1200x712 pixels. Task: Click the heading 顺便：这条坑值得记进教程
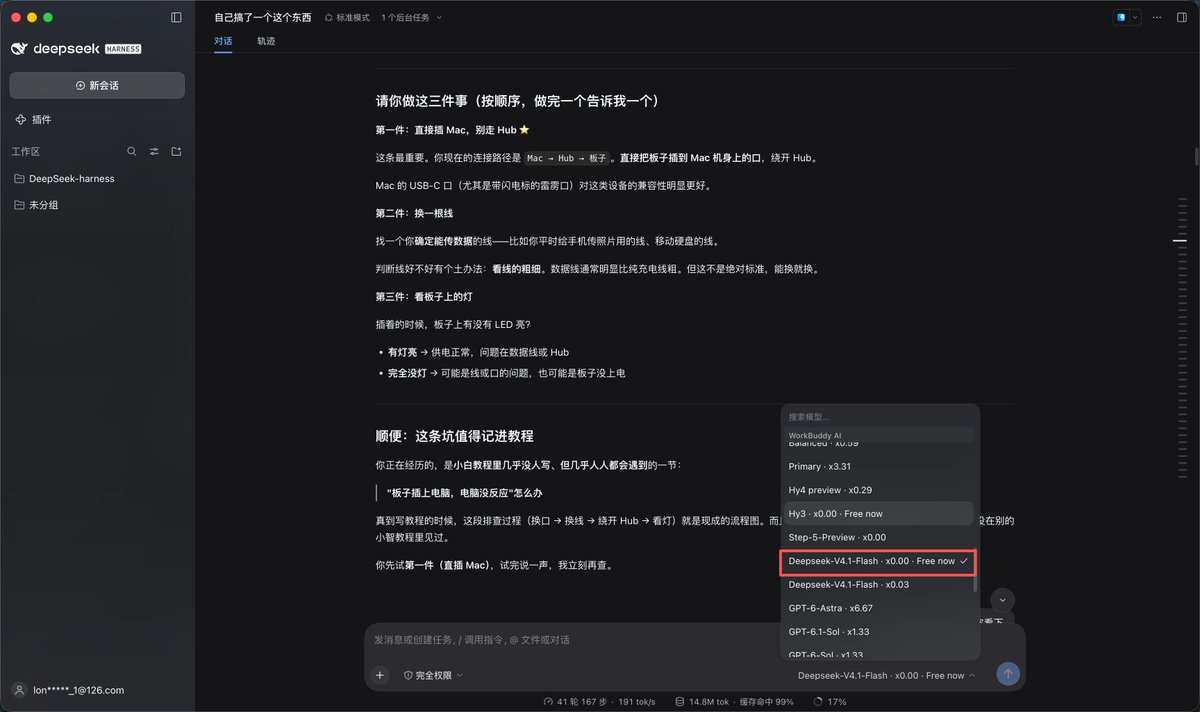pyautogui.click(x=454, y=436)
